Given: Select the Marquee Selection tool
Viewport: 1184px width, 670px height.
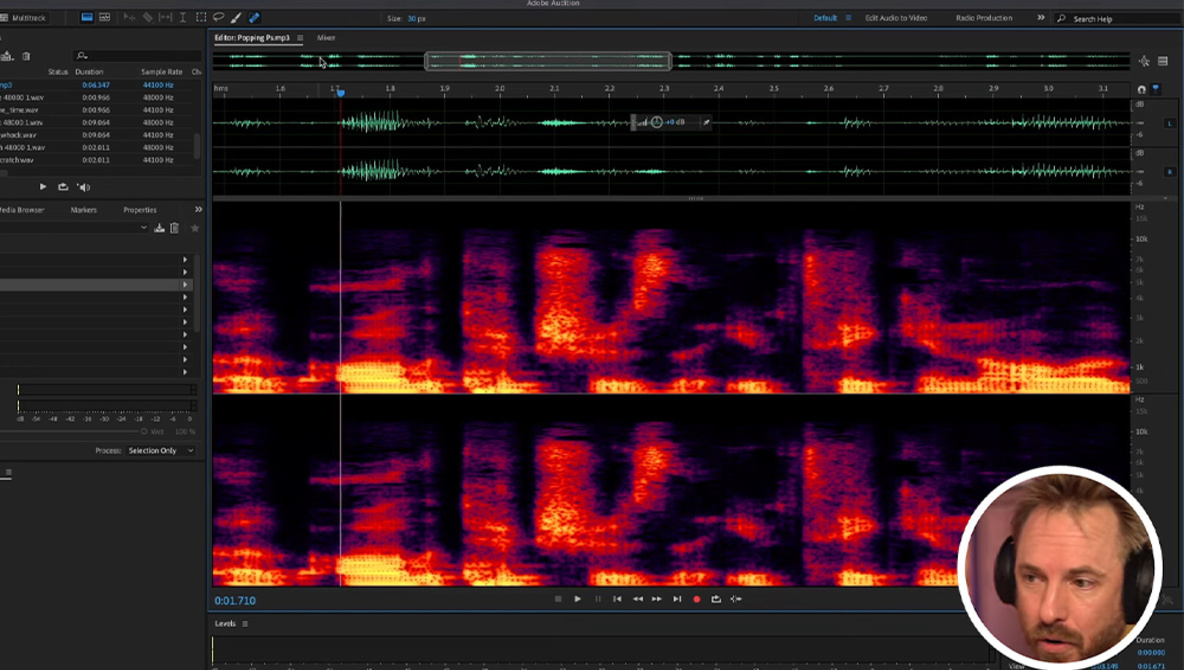Looking at the screenshot, I should [201, 18].
